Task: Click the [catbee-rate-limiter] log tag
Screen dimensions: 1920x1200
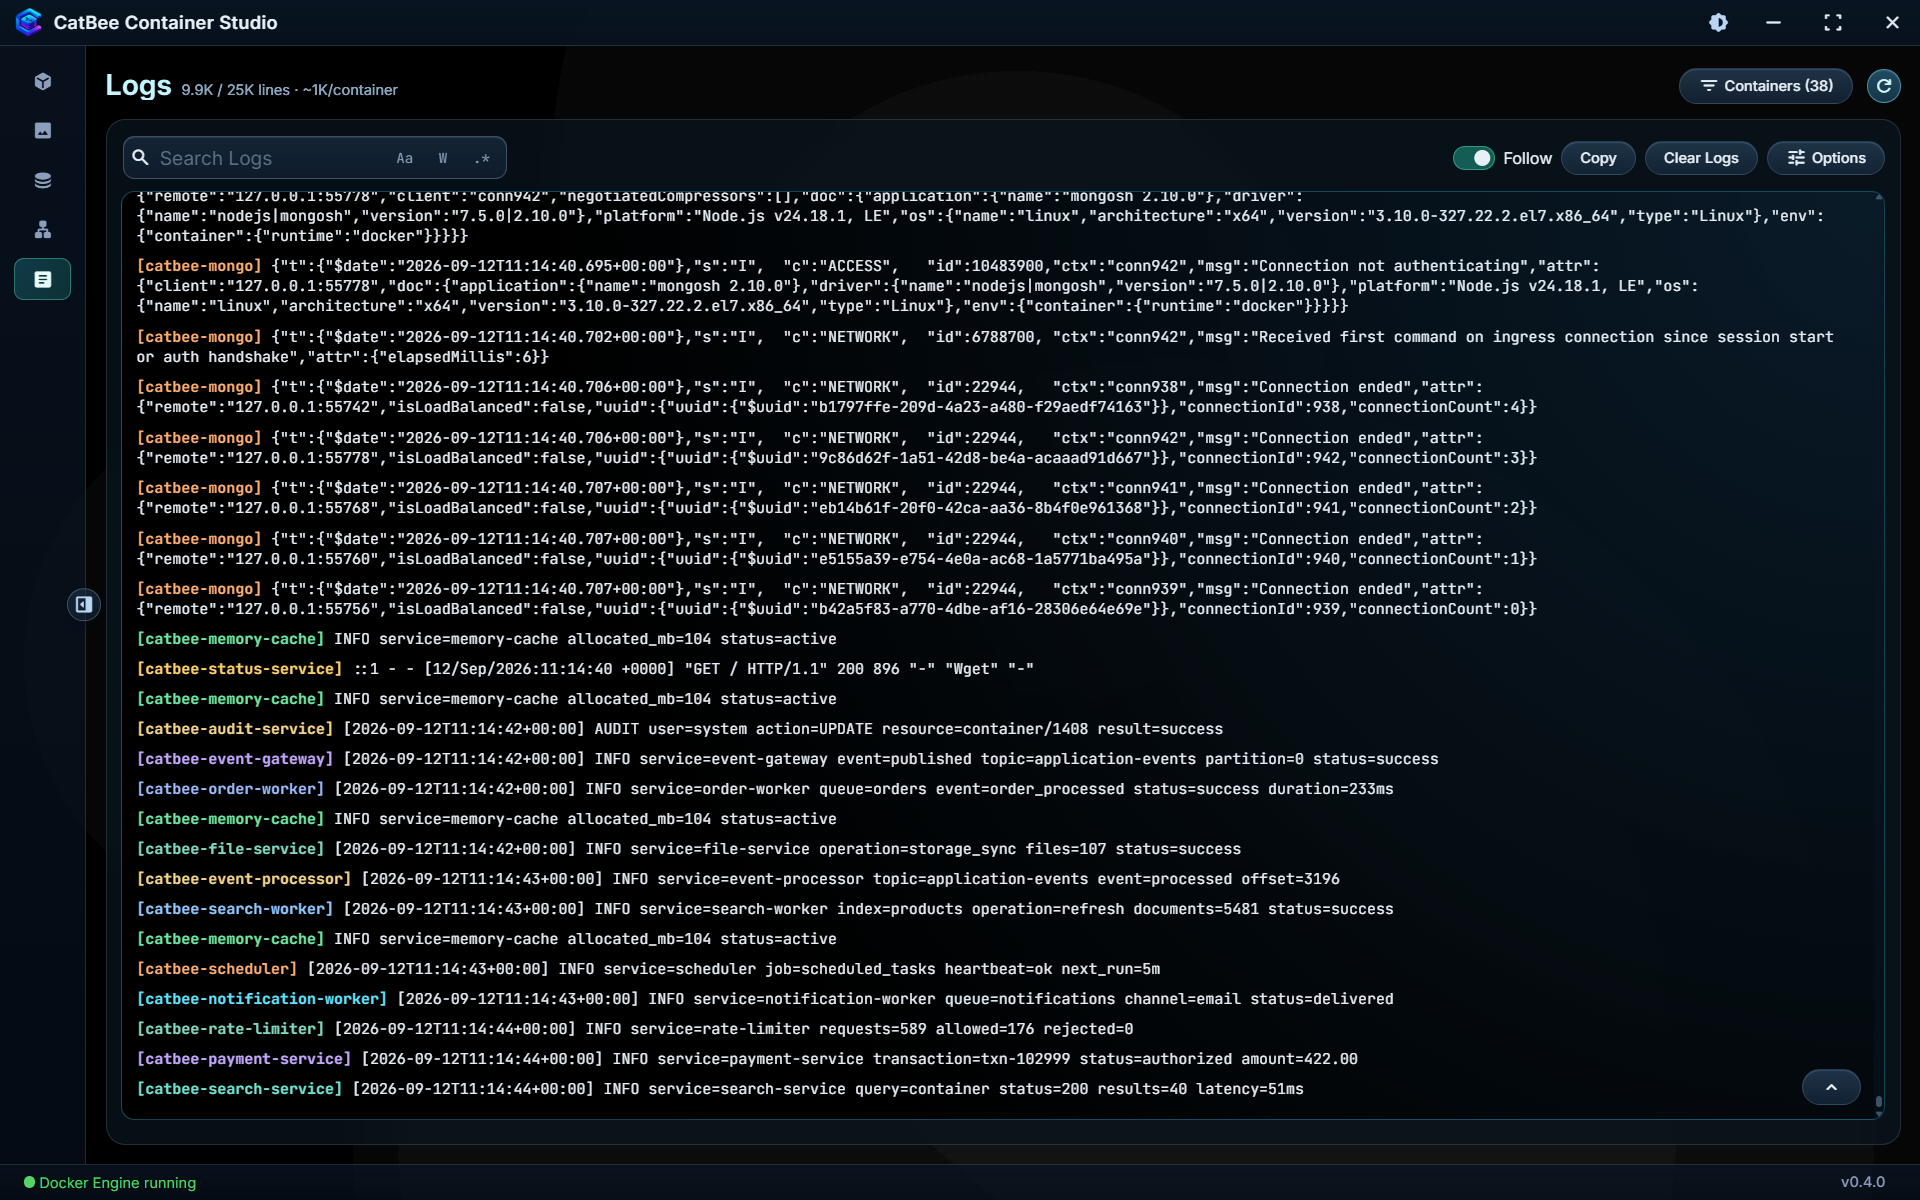Action: coord(230,1029)
